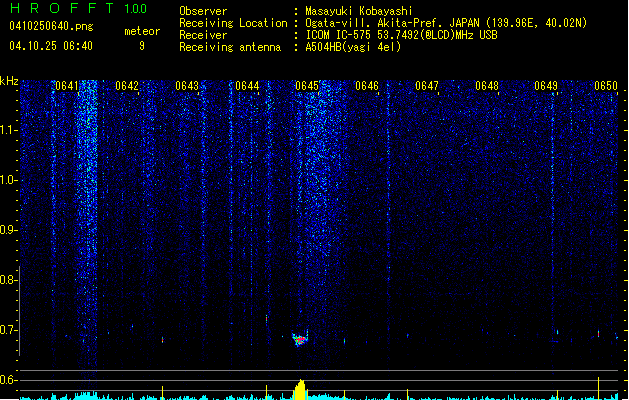The width and height of the screenshot is (629, 400).
Task: Click the 1.1 kHz axis label
Action: pyautogui.click(x=8, y=130)
